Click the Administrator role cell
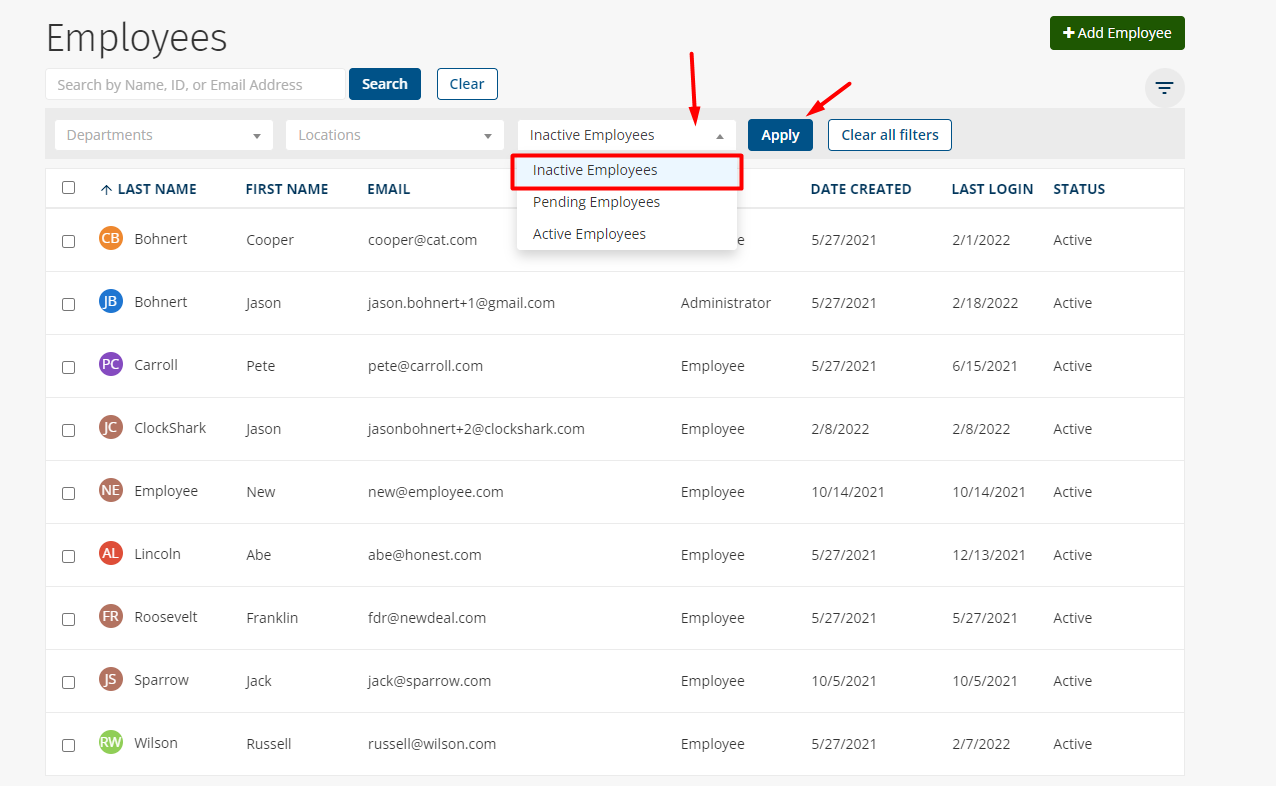This screenshot has width=1276, height=786. coord(726,303)
